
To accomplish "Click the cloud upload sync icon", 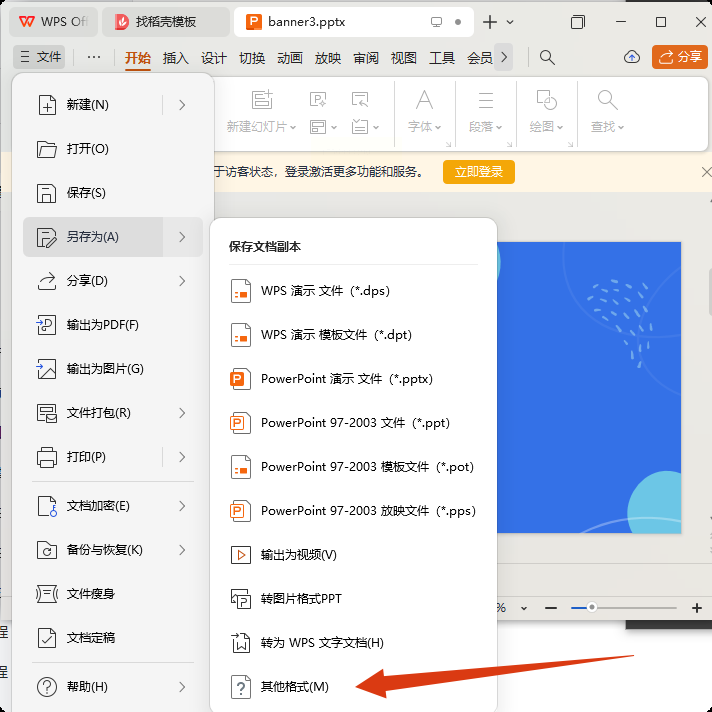I will pyautogui.click(x=632, y=57).
